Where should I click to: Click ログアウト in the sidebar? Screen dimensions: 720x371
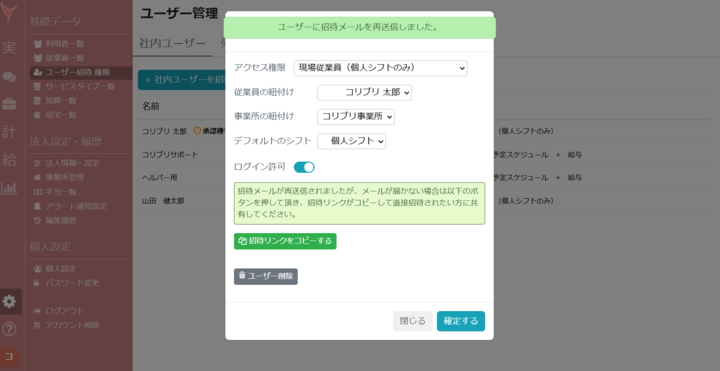(59, 311)
